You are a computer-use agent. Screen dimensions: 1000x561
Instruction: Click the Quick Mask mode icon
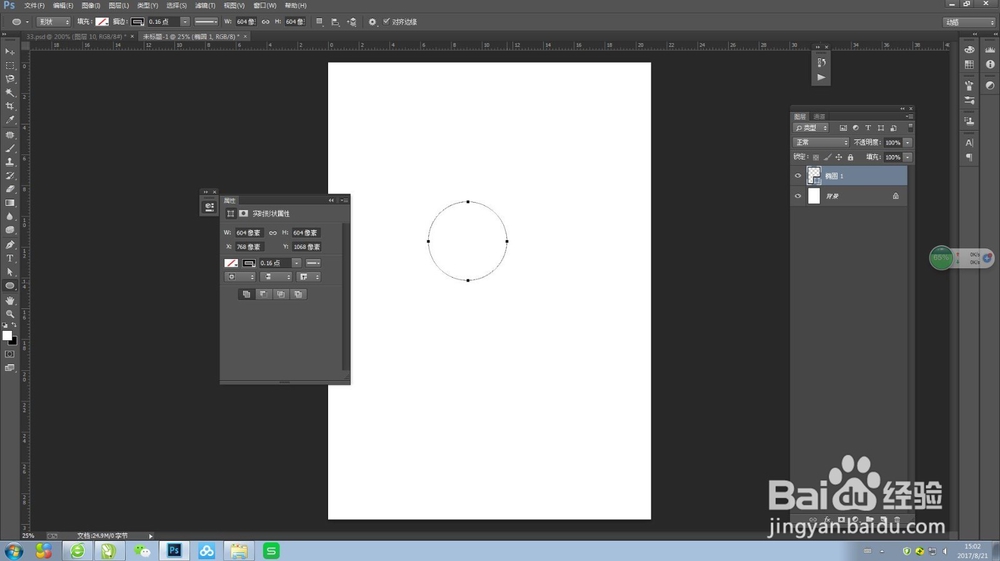click(10, 354)
